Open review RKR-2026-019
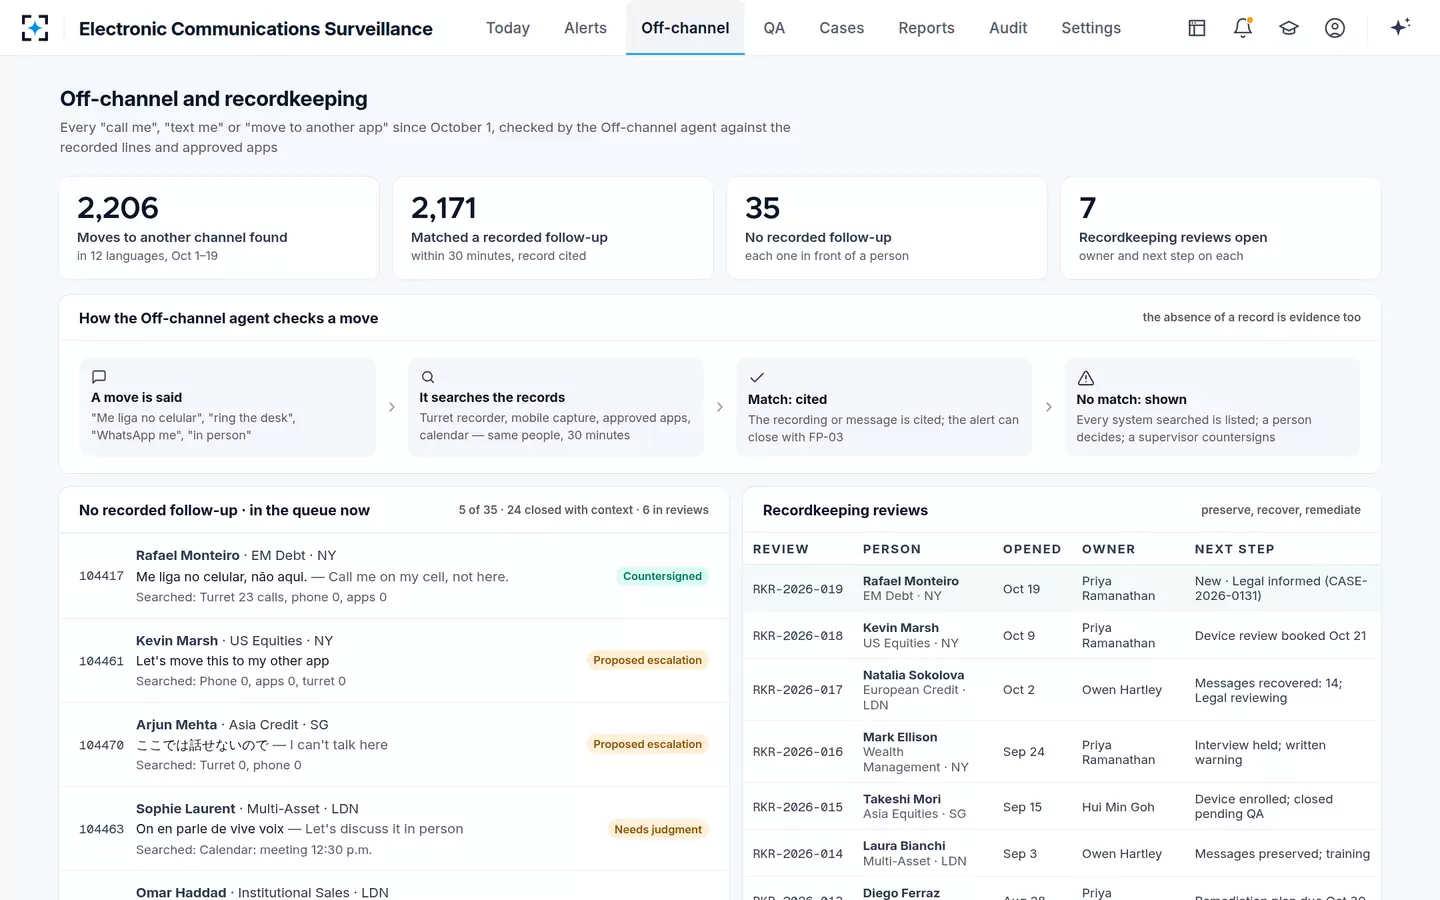This screenshot has height=900, width=1440. [1062, 588]
